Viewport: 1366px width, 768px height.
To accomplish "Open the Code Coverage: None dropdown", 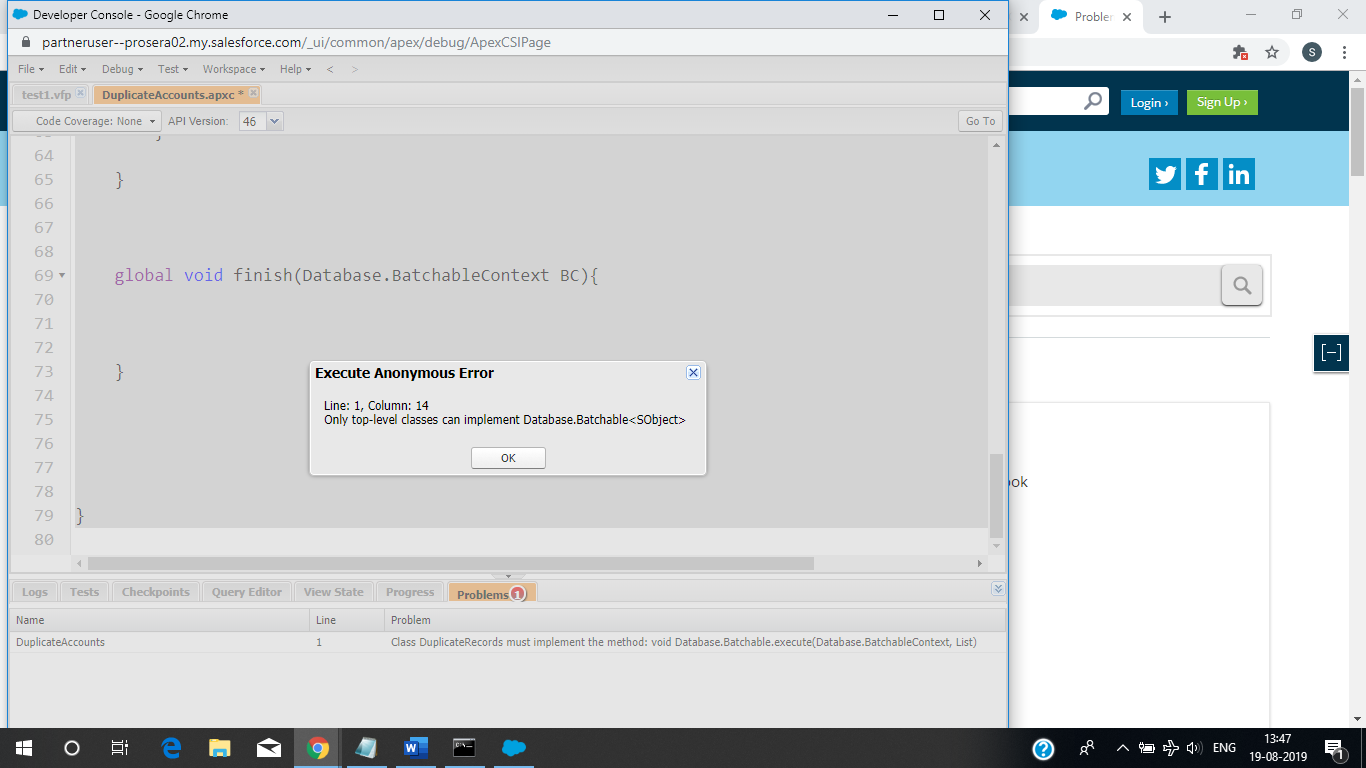I will (x=87, y=121).
